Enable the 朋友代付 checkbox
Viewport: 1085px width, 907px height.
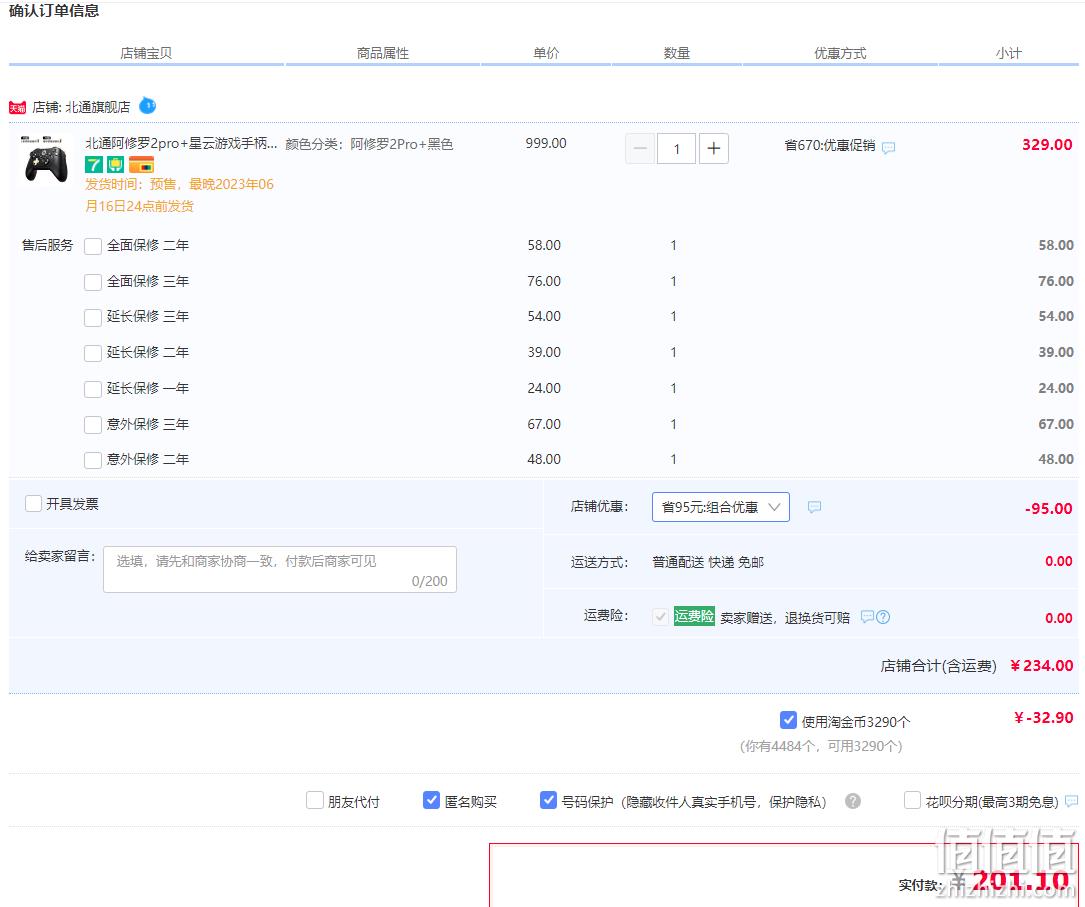tap(315, 800)
